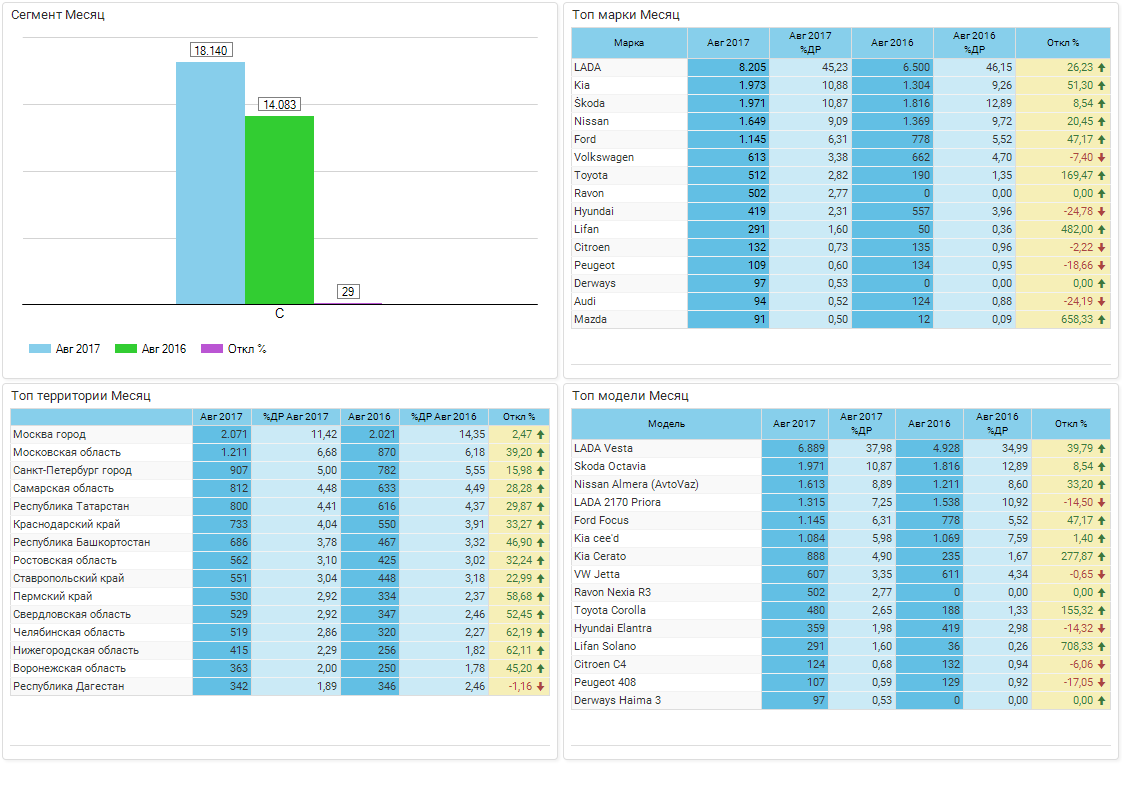The image size is (1122, 793).
Task: Select Республика Татарстан territory row
Action: click(280, 506)
